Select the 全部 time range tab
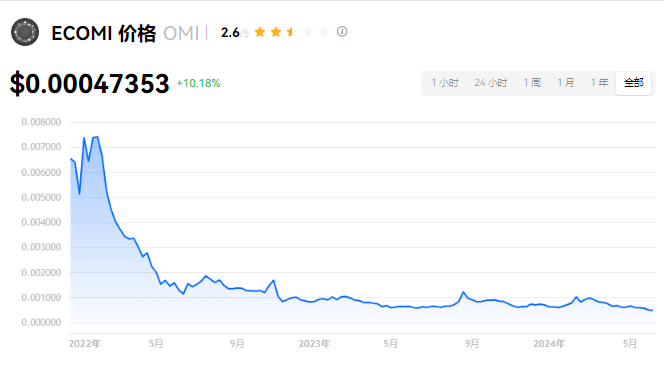This screenshot has width=664, height=368. point(634,83)
